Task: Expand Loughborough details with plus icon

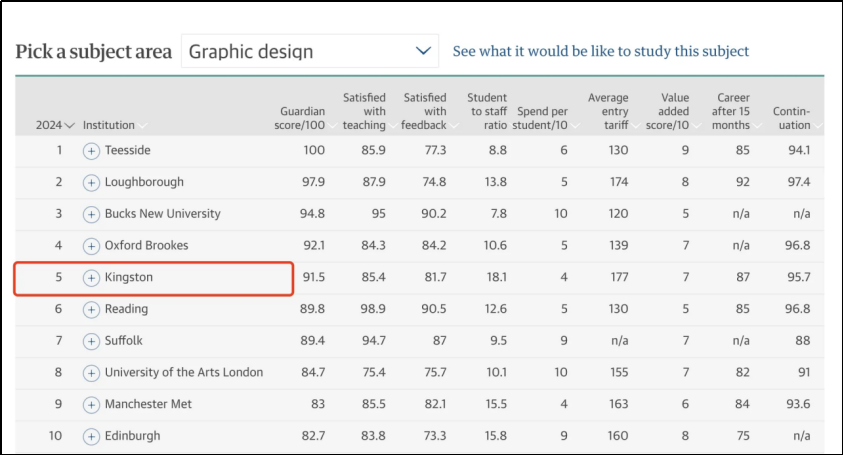Action: tap(91, 182)
